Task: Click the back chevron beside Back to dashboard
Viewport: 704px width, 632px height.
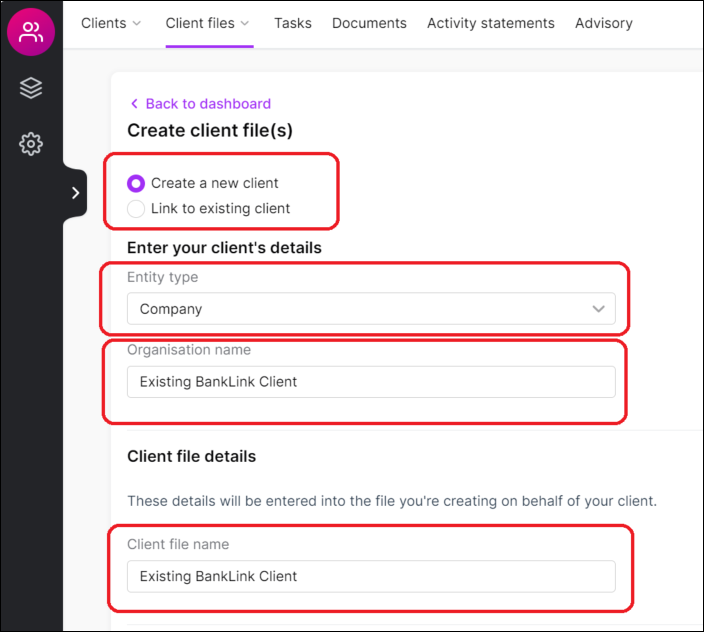Action: click(x=134, y=104)
